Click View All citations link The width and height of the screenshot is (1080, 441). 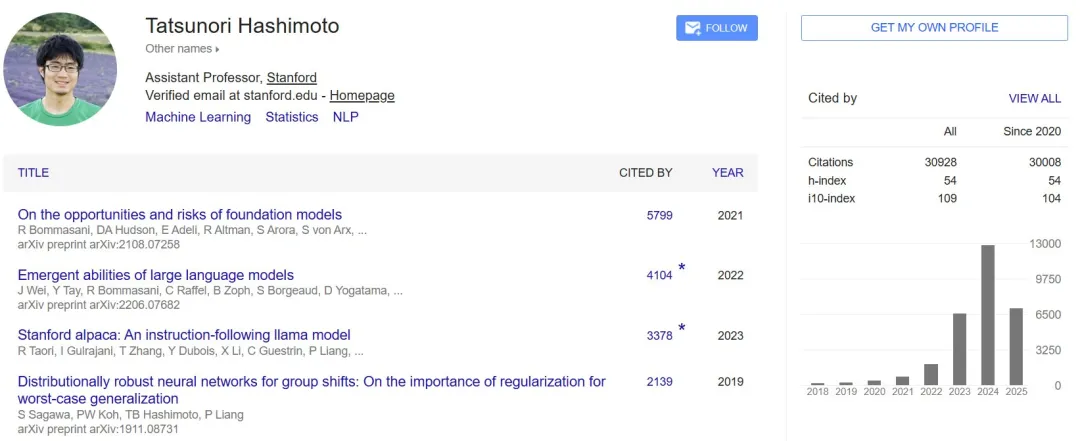1035,99
